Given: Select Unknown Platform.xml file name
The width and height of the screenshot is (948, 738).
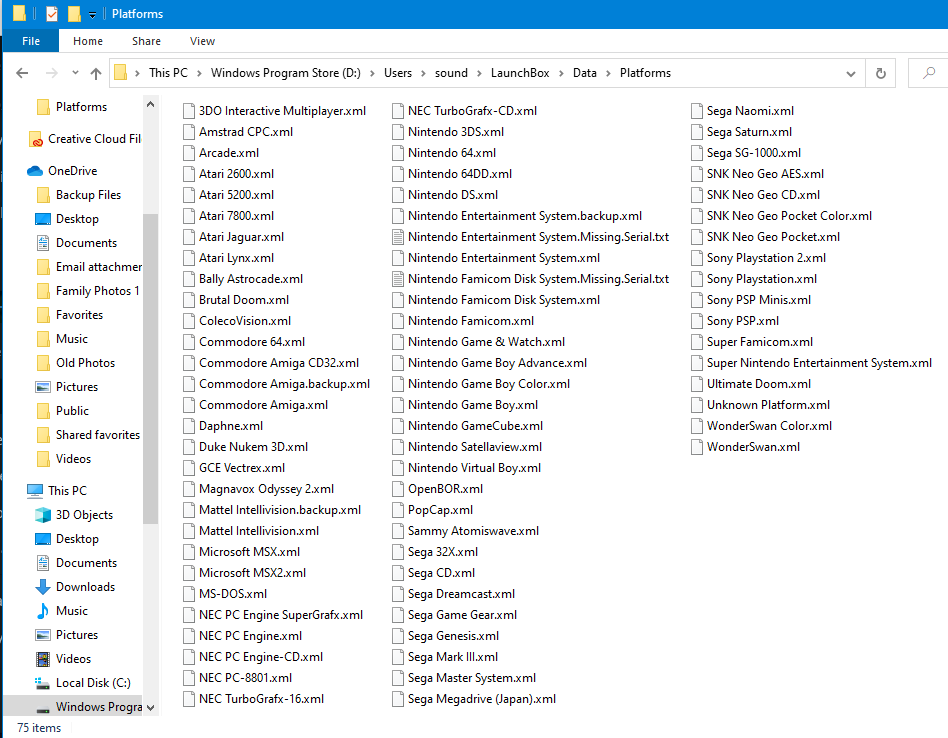Looking at the screenshot, I should click(768, 405).
